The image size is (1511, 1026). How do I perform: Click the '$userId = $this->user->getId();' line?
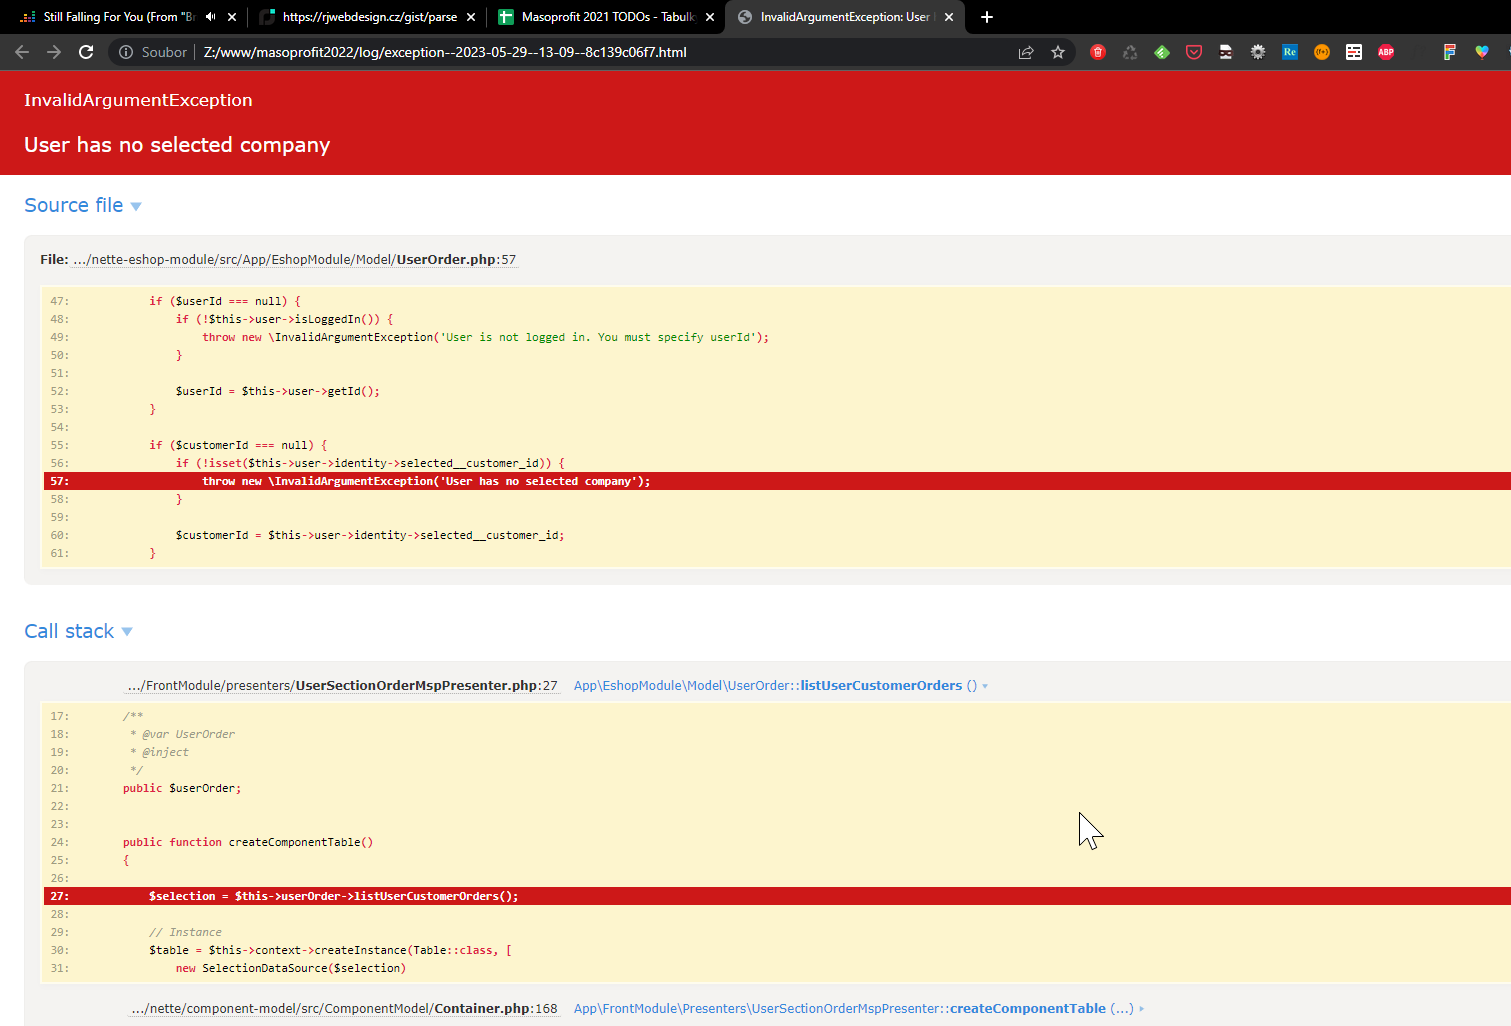click(x=278, y=391)
